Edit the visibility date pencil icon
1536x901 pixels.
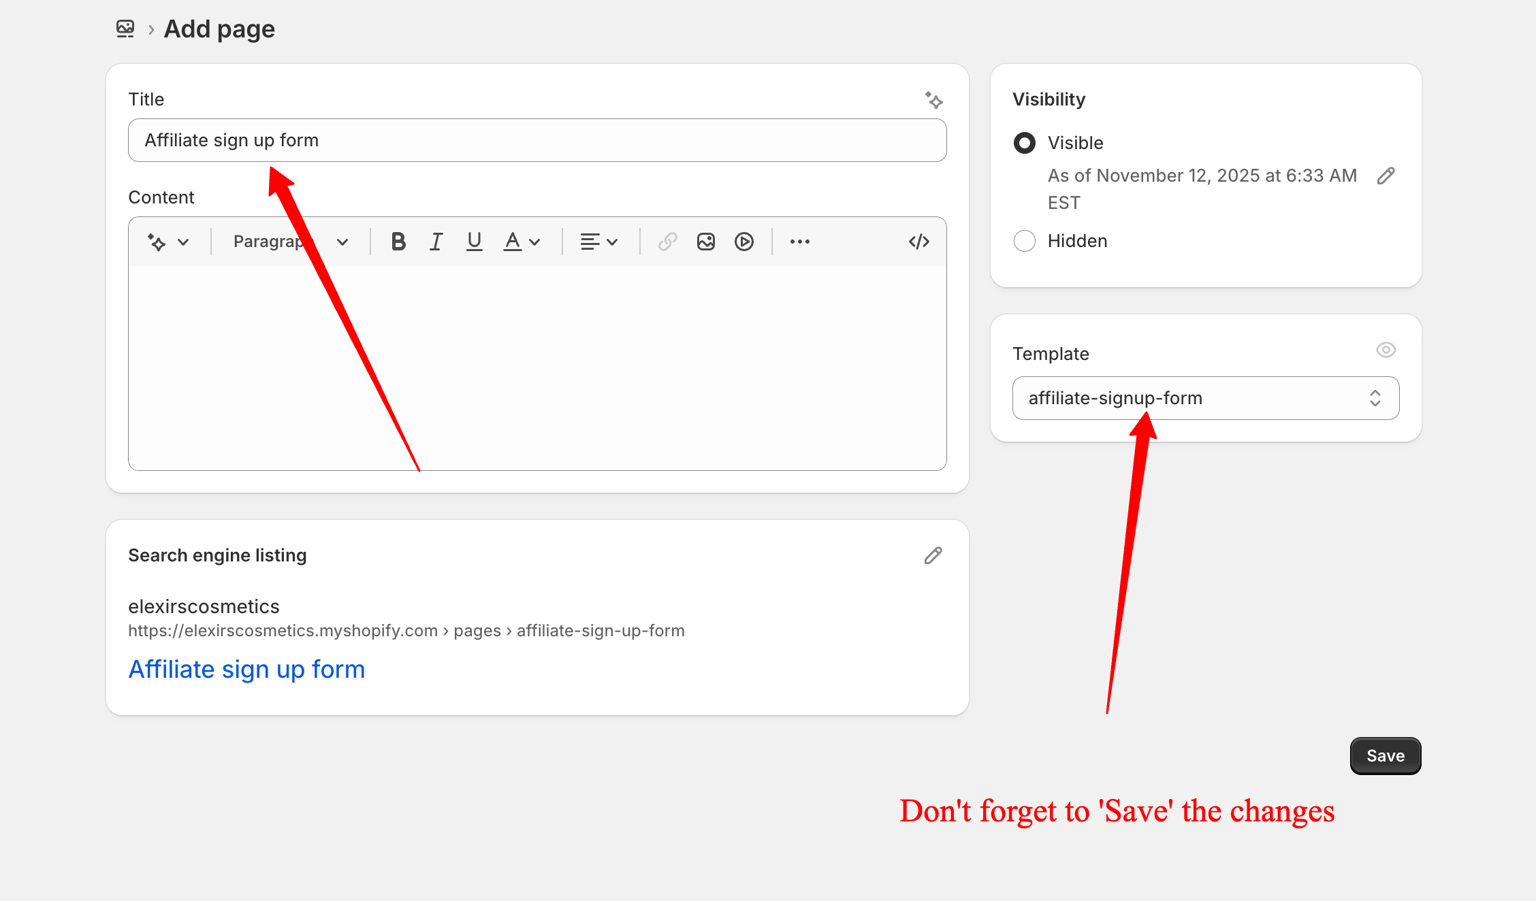(1385, 176)
